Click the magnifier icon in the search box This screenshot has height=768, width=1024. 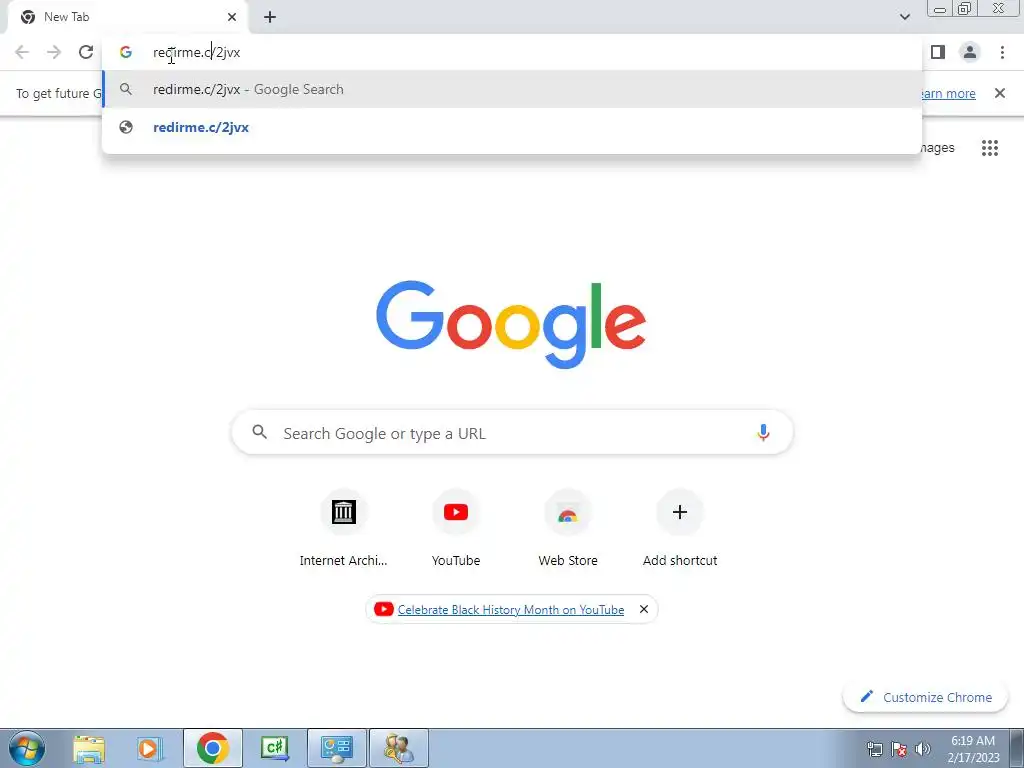tap(260, 432)
